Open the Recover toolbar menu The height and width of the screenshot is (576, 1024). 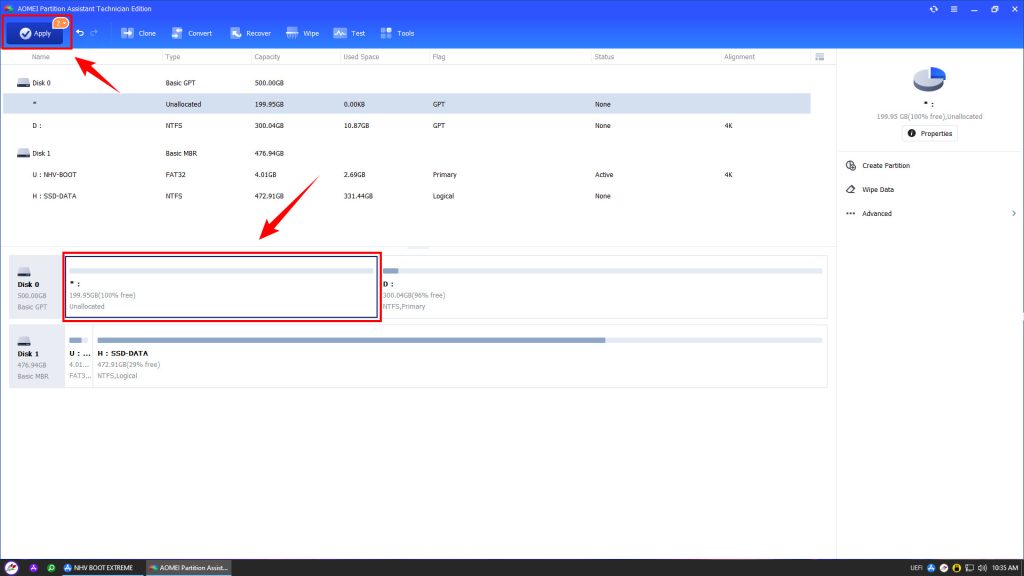[x=250, y=33]
